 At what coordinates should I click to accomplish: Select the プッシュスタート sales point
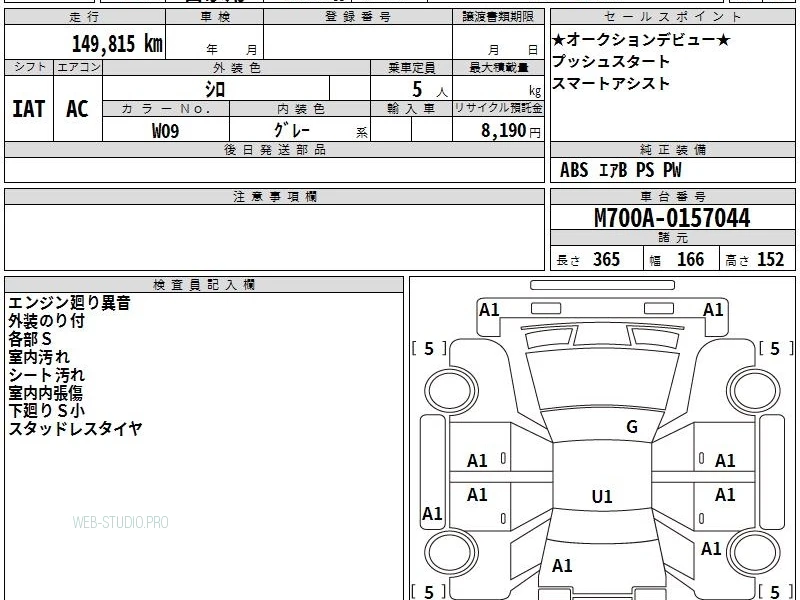pos(611,62)
